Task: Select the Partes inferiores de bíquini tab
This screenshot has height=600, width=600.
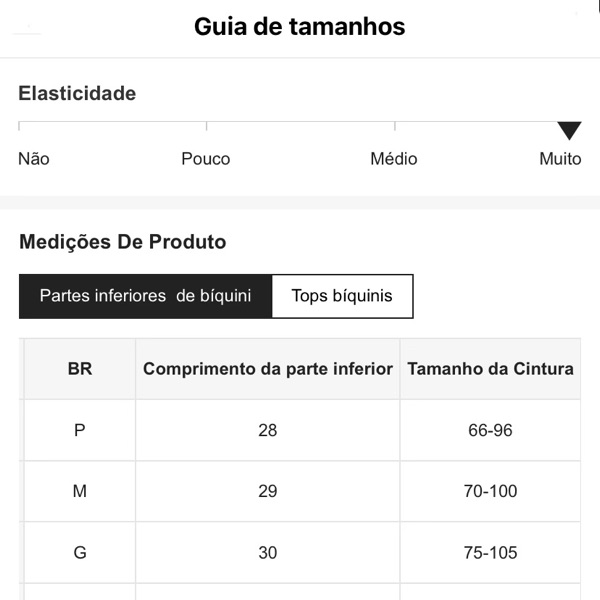Action: coord(145,296)
